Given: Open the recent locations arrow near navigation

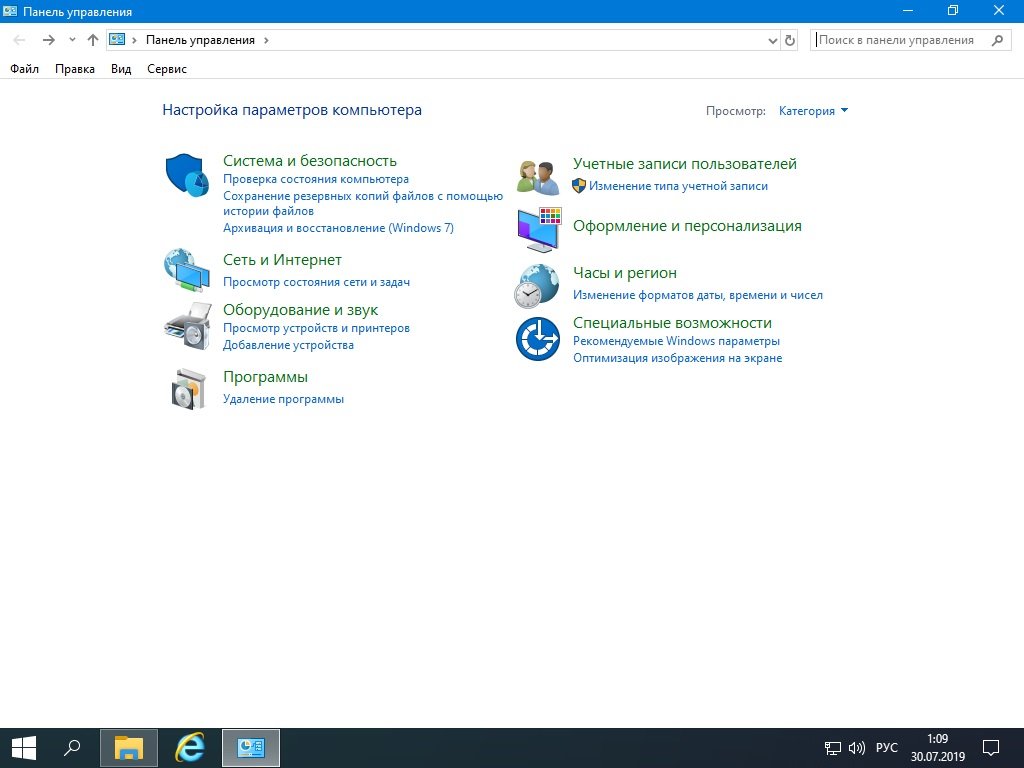Looking at the screenshot, I should point(72,40).
